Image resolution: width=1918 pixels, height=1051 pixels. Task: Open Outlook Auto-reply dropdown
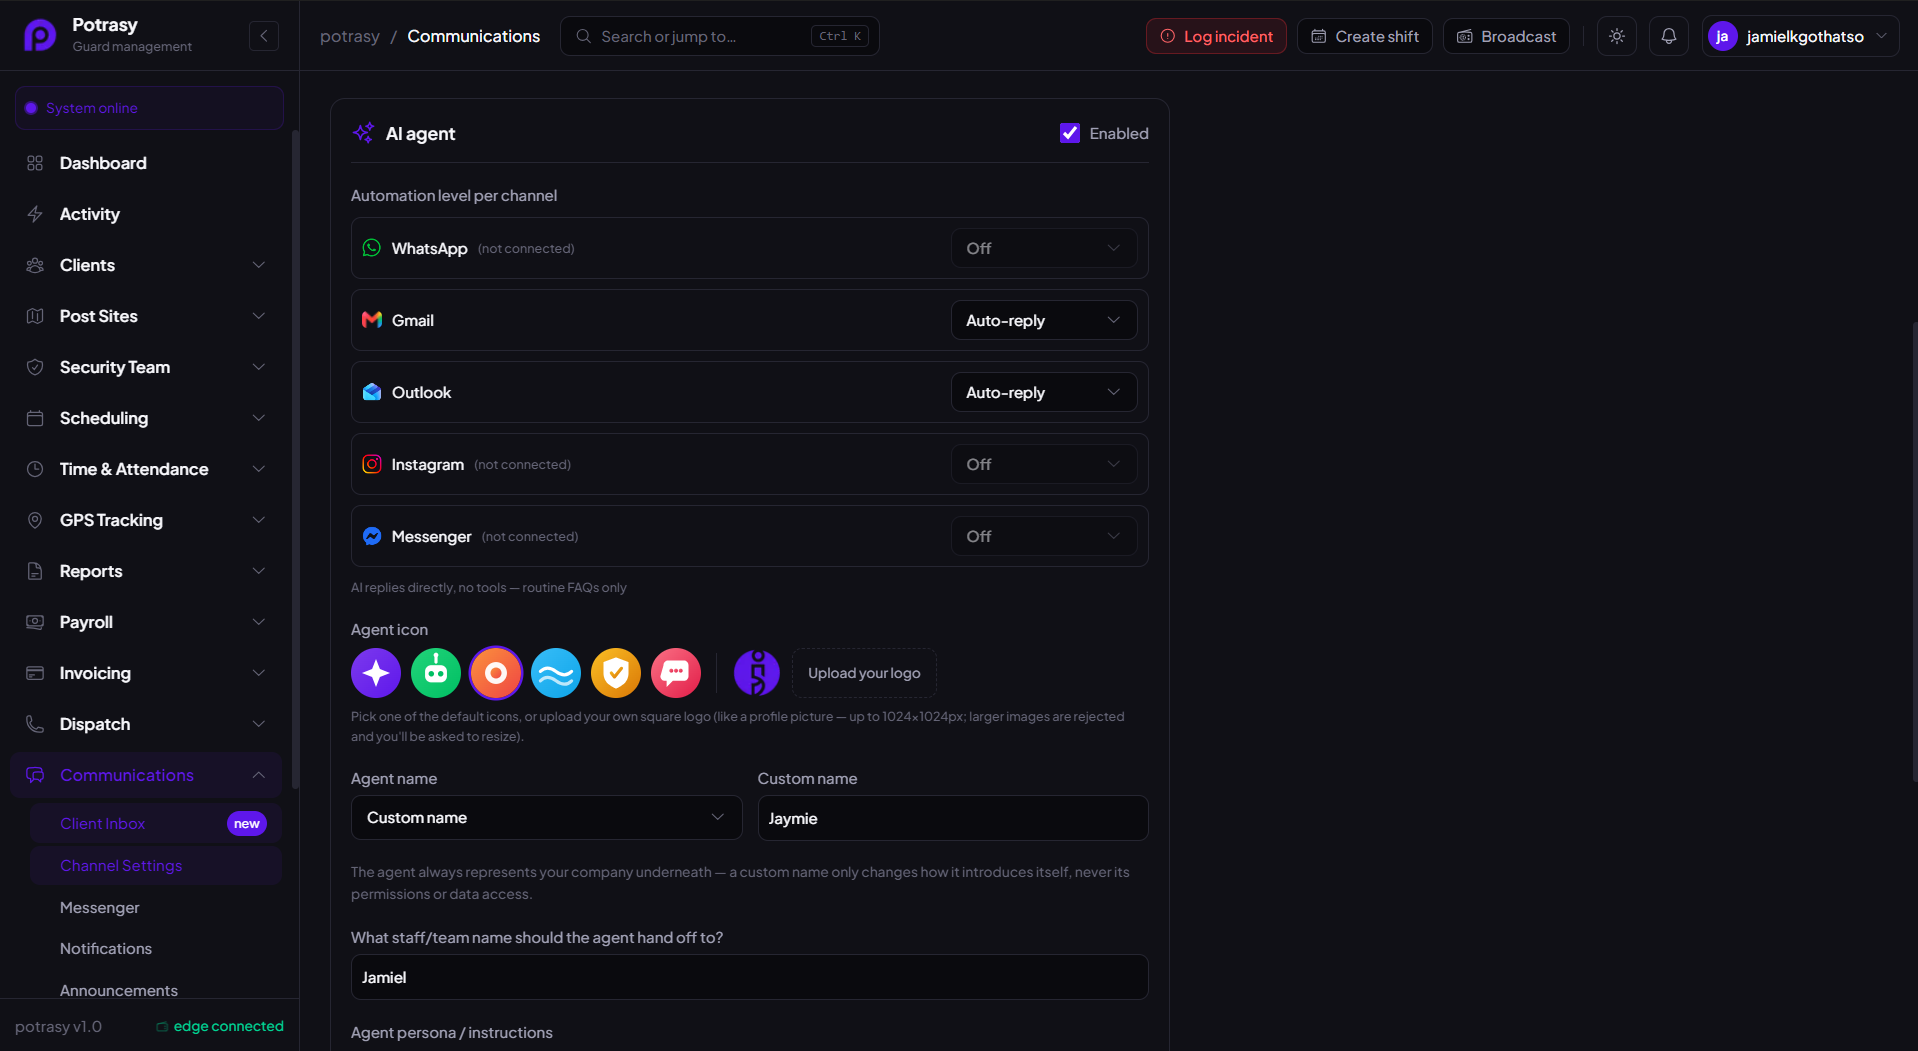[x=1044, y=392]
